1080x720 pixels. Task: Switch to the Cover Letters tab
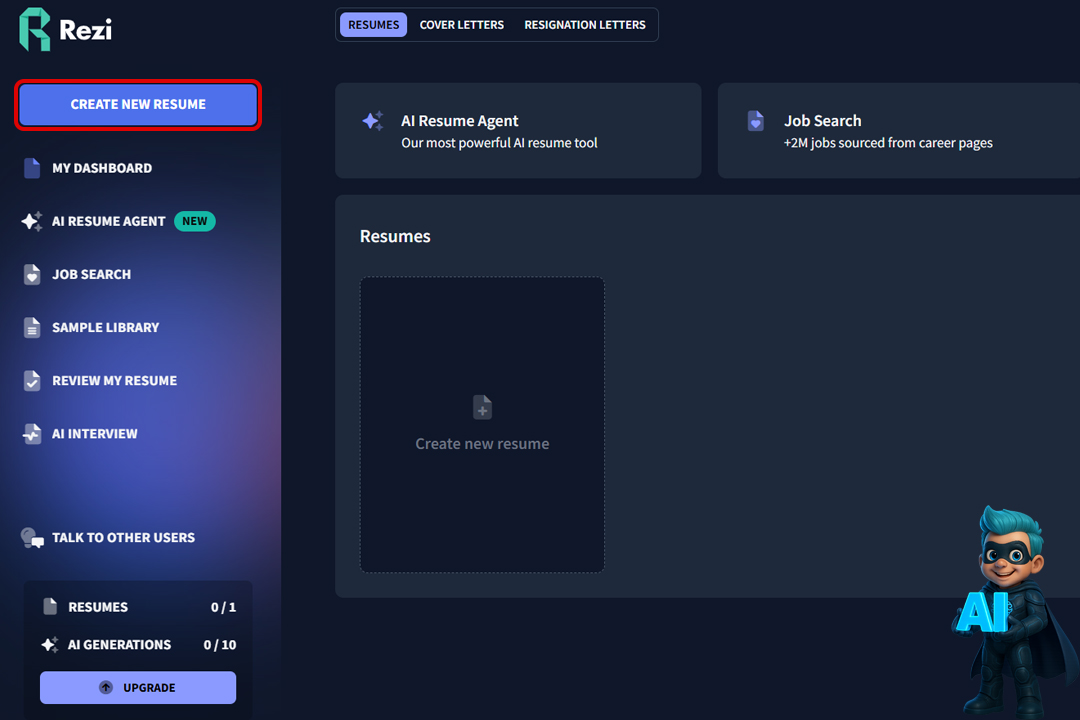pos(461,25)
